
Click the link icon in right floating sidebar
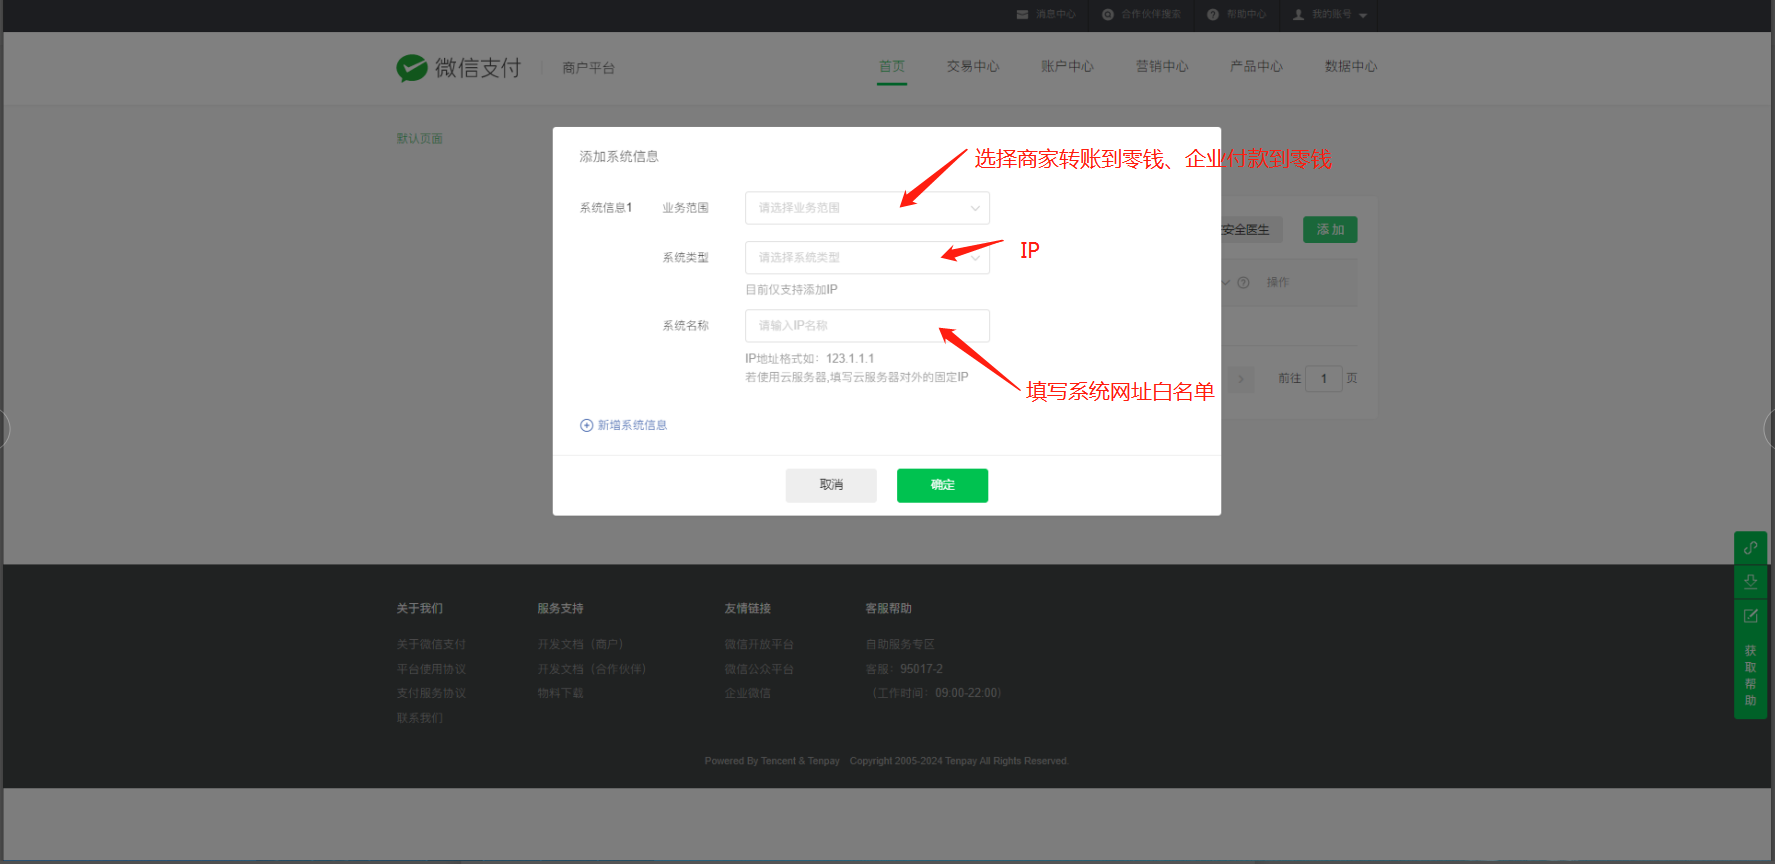point(1750,548)
